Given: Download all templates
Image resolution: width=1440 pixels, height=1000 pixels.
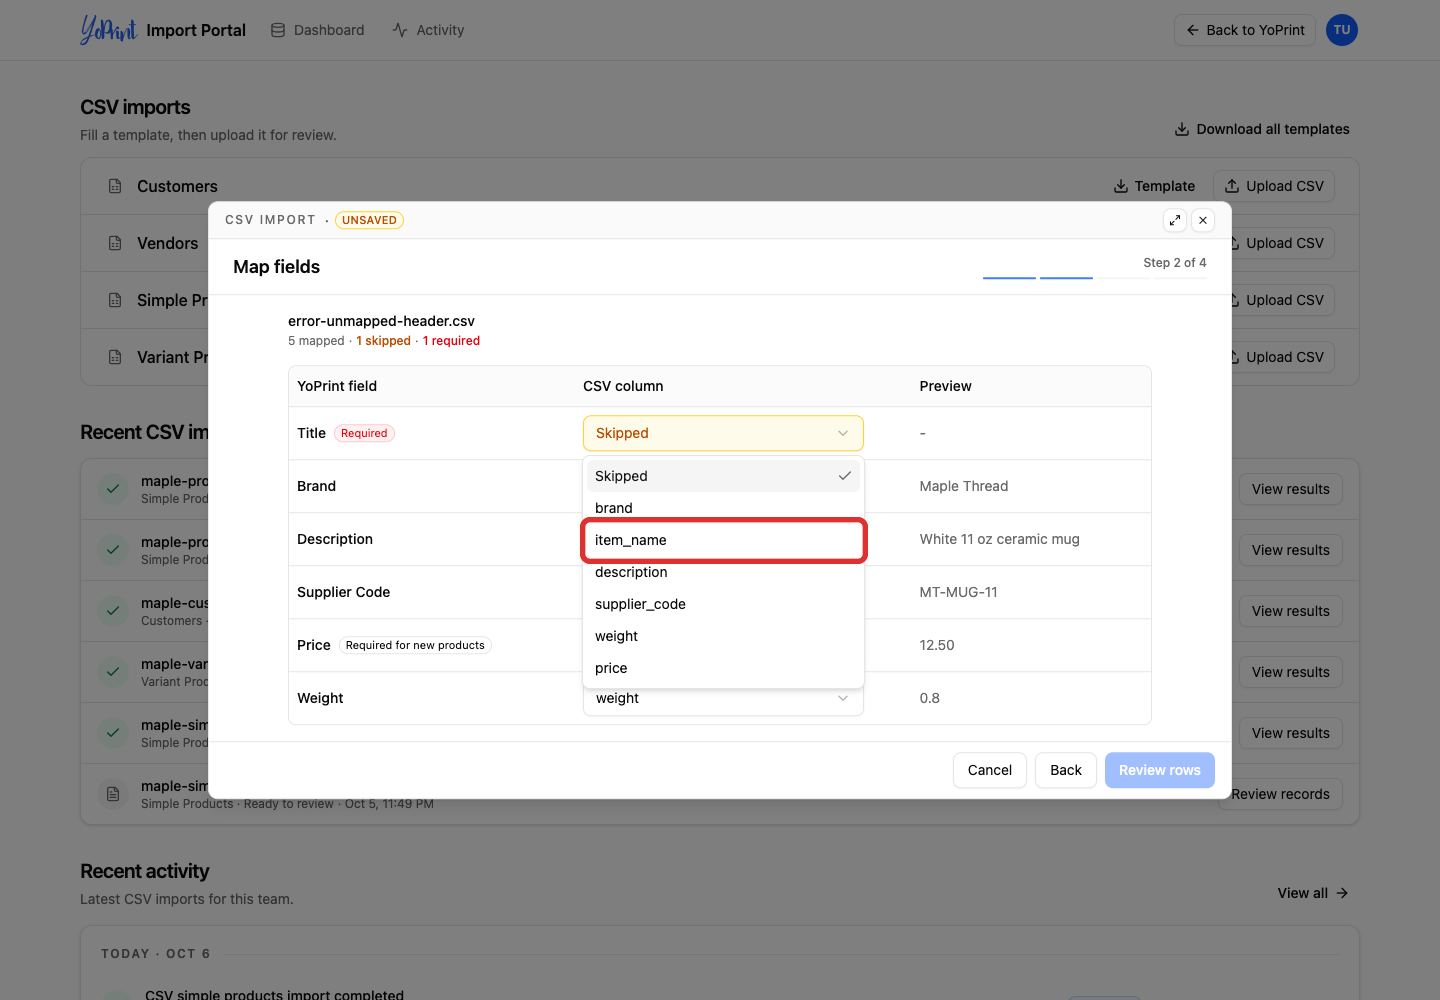Looking at the screenshot, I should click(x=1262, y=129).
